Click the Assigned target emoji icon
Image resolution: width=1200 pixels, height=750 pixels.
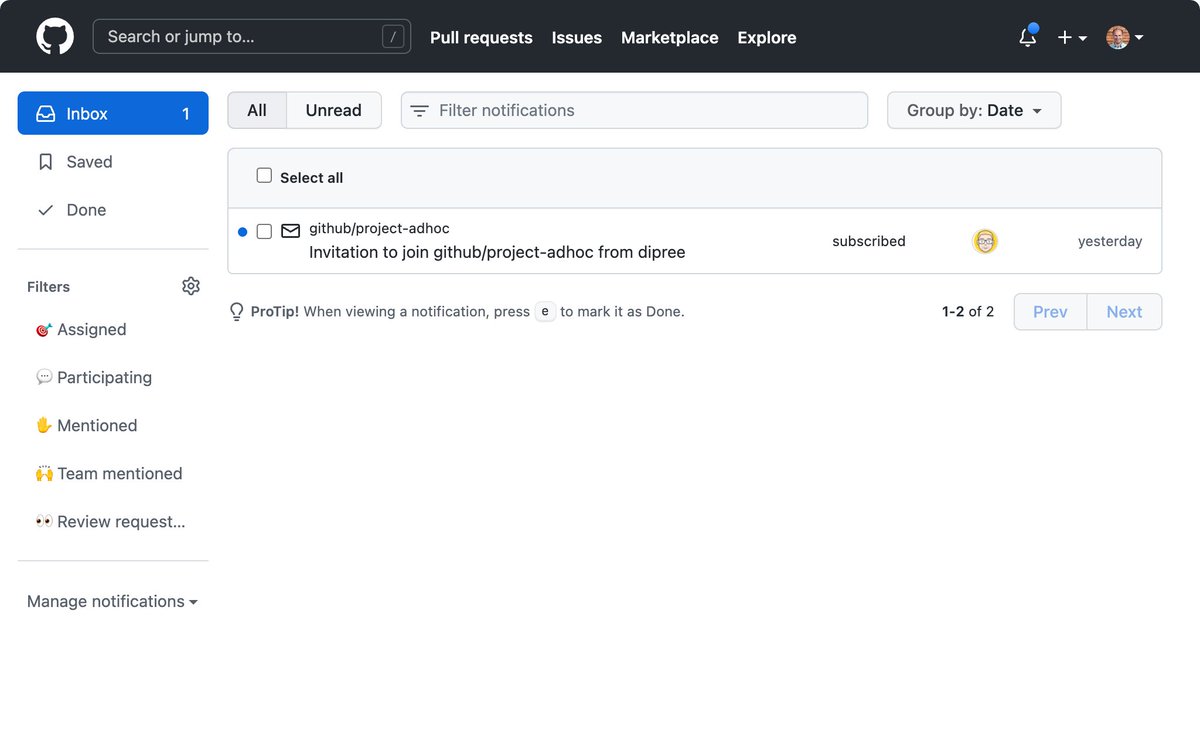tap(43, 329)
